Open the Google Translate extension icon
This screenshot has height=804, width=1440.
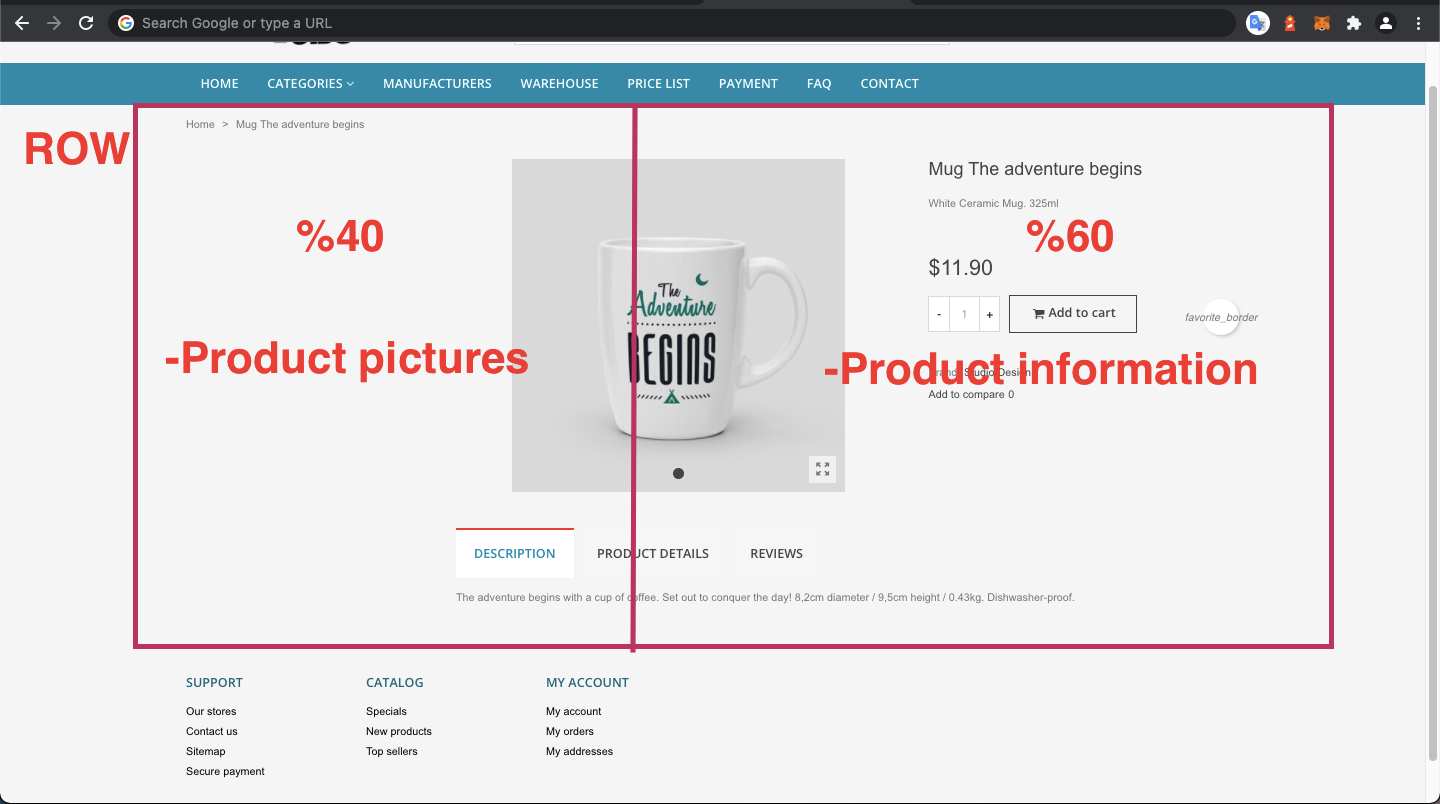click(x=1258, y=22)
